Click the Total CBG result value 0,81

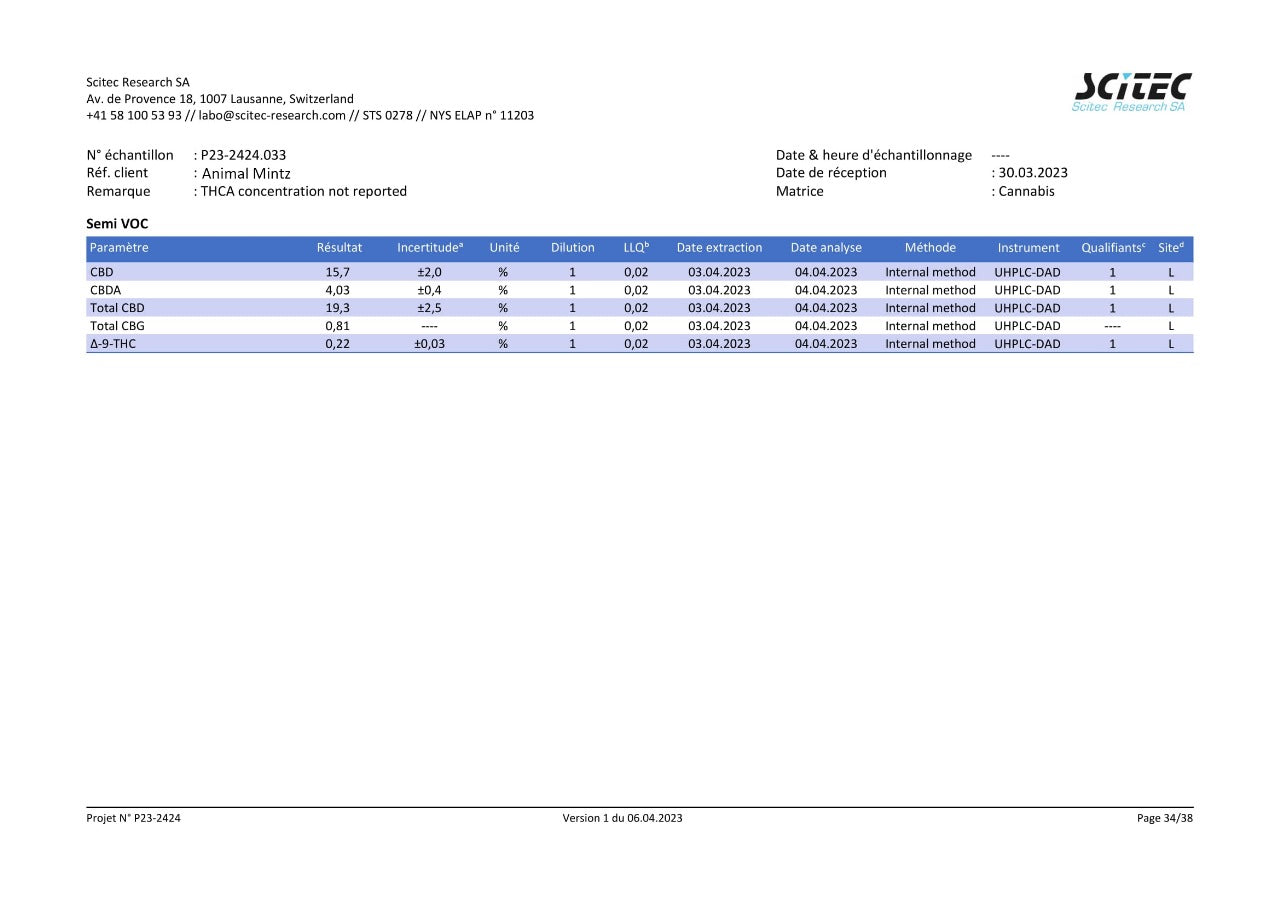337,326
